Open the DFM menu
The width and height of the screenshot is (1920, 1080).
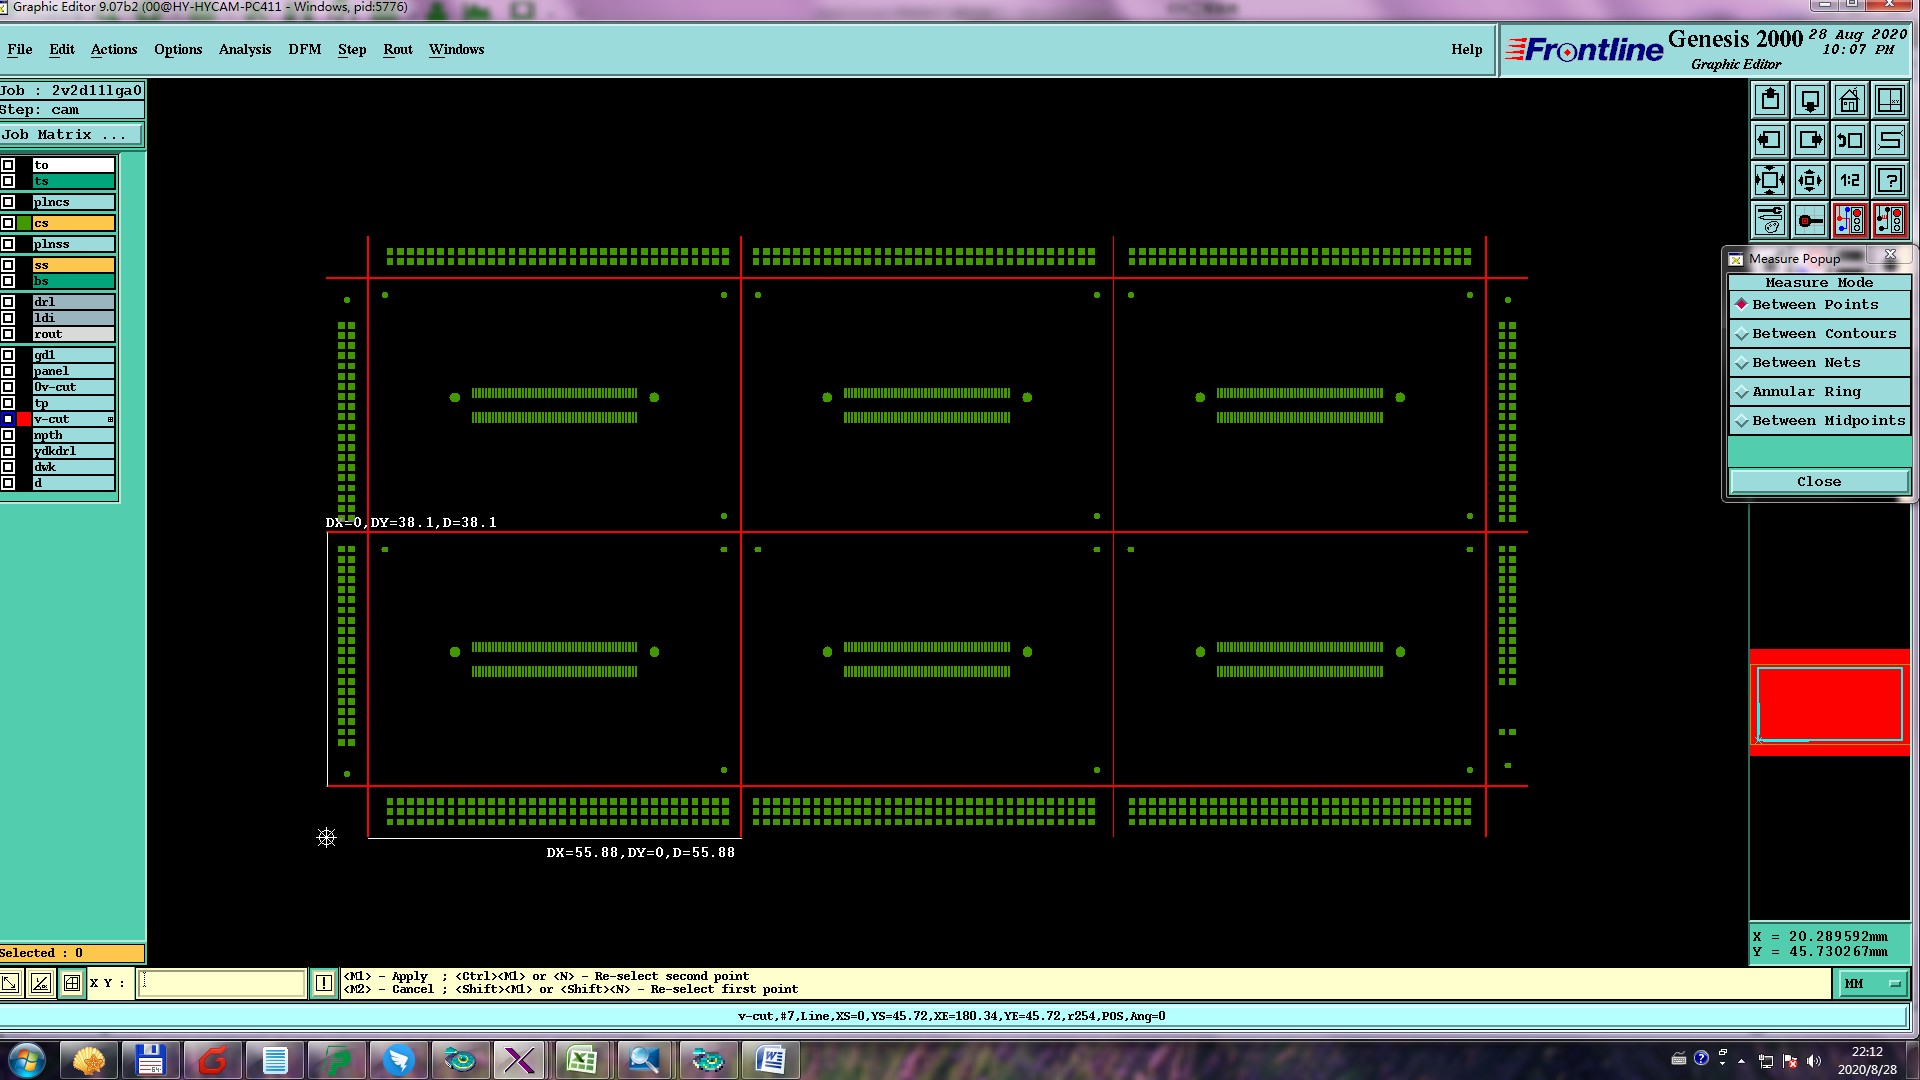point(304,49)
